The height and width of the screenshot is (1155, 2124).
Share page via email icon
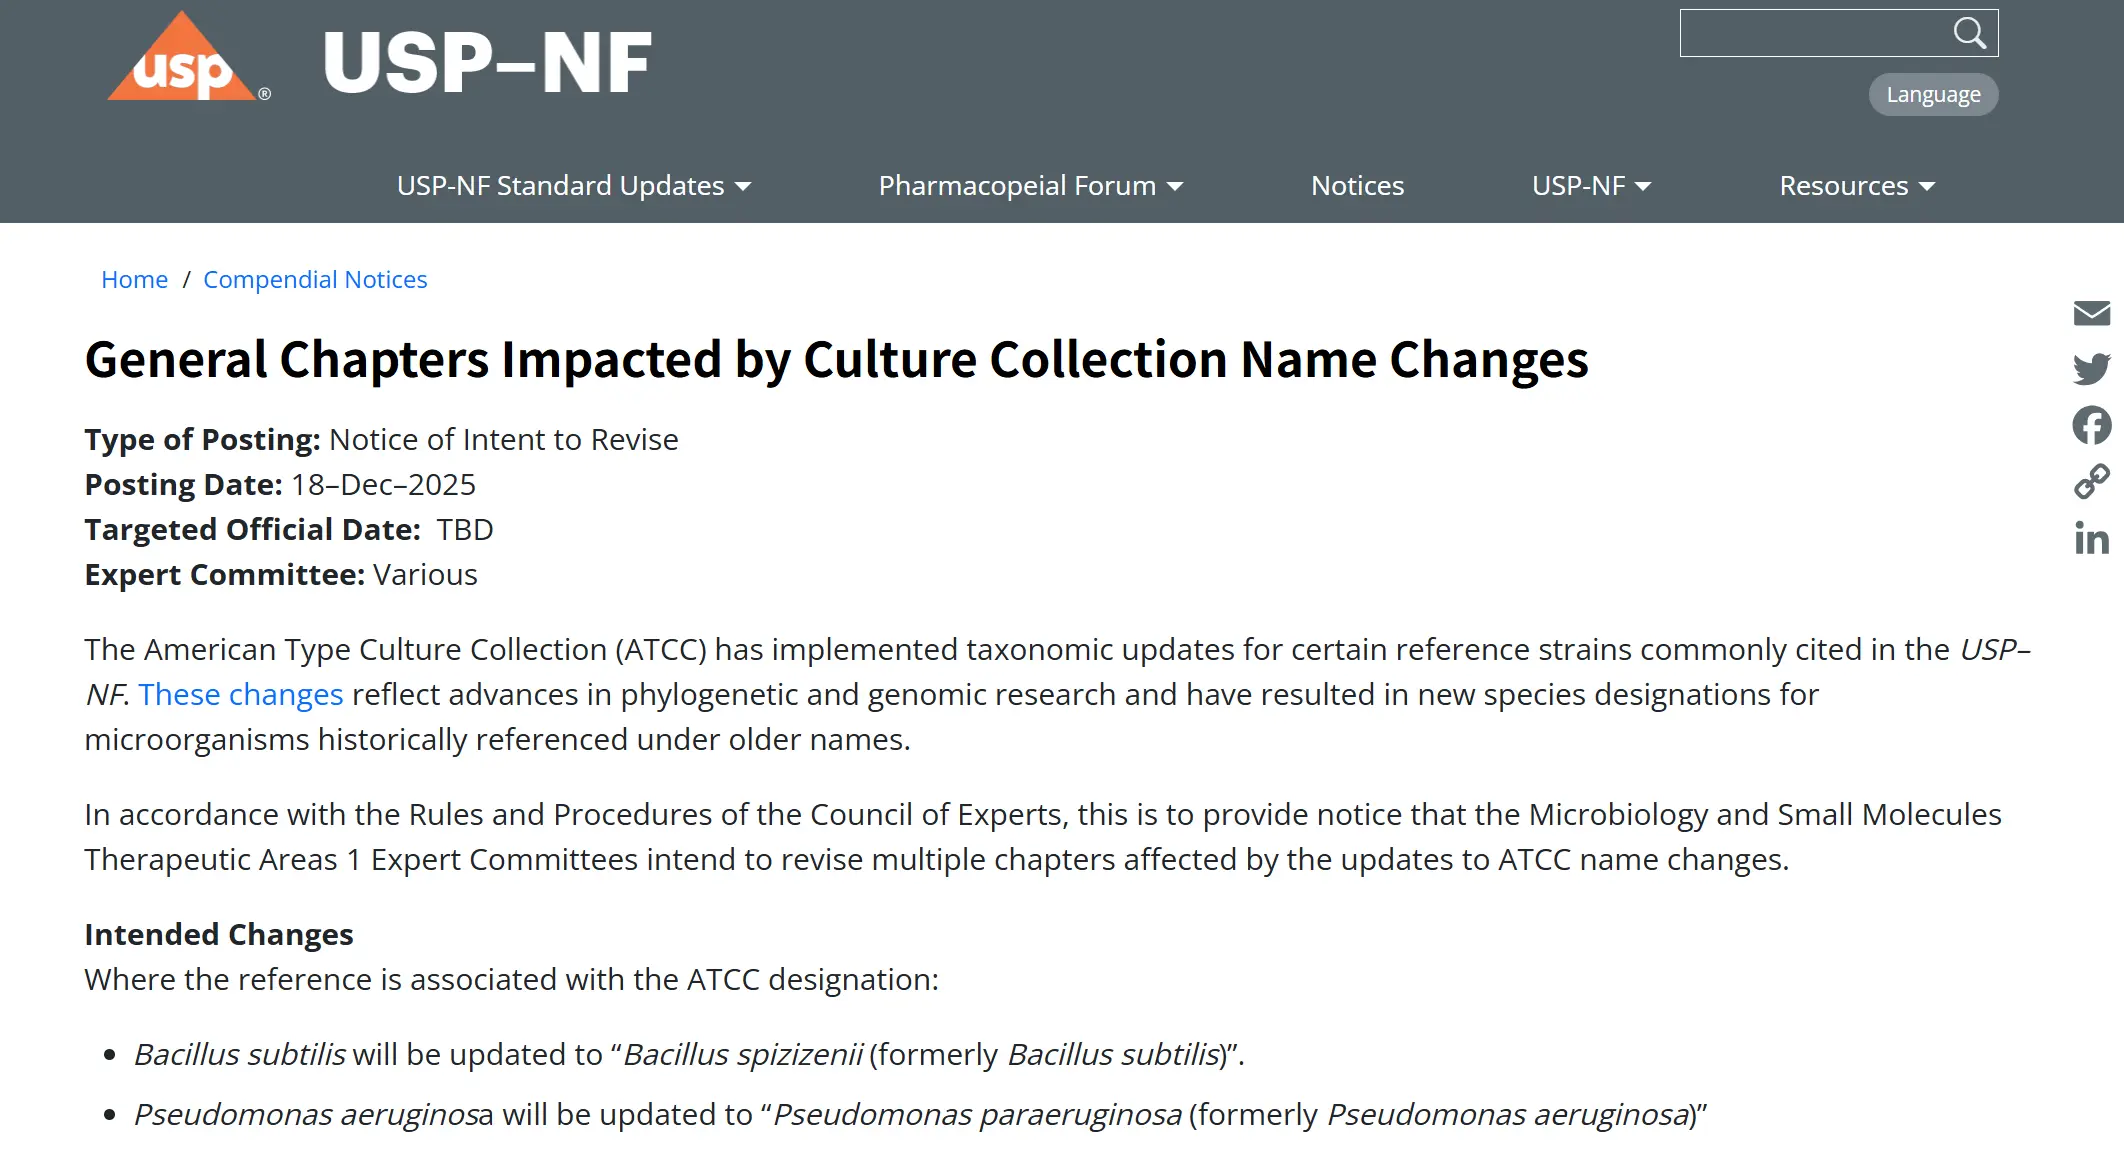(2091, 314)
